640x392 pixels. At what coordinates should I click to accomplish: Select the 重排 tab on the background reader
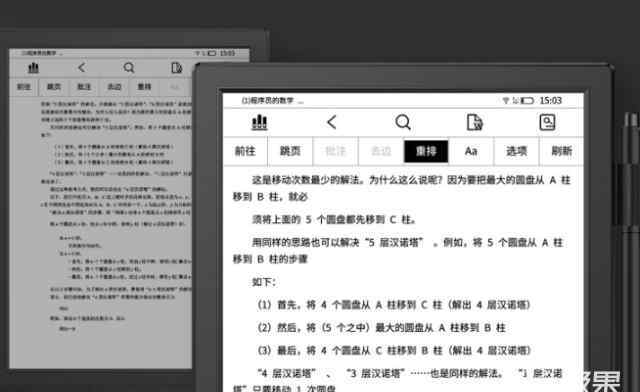tap(144, 87)
